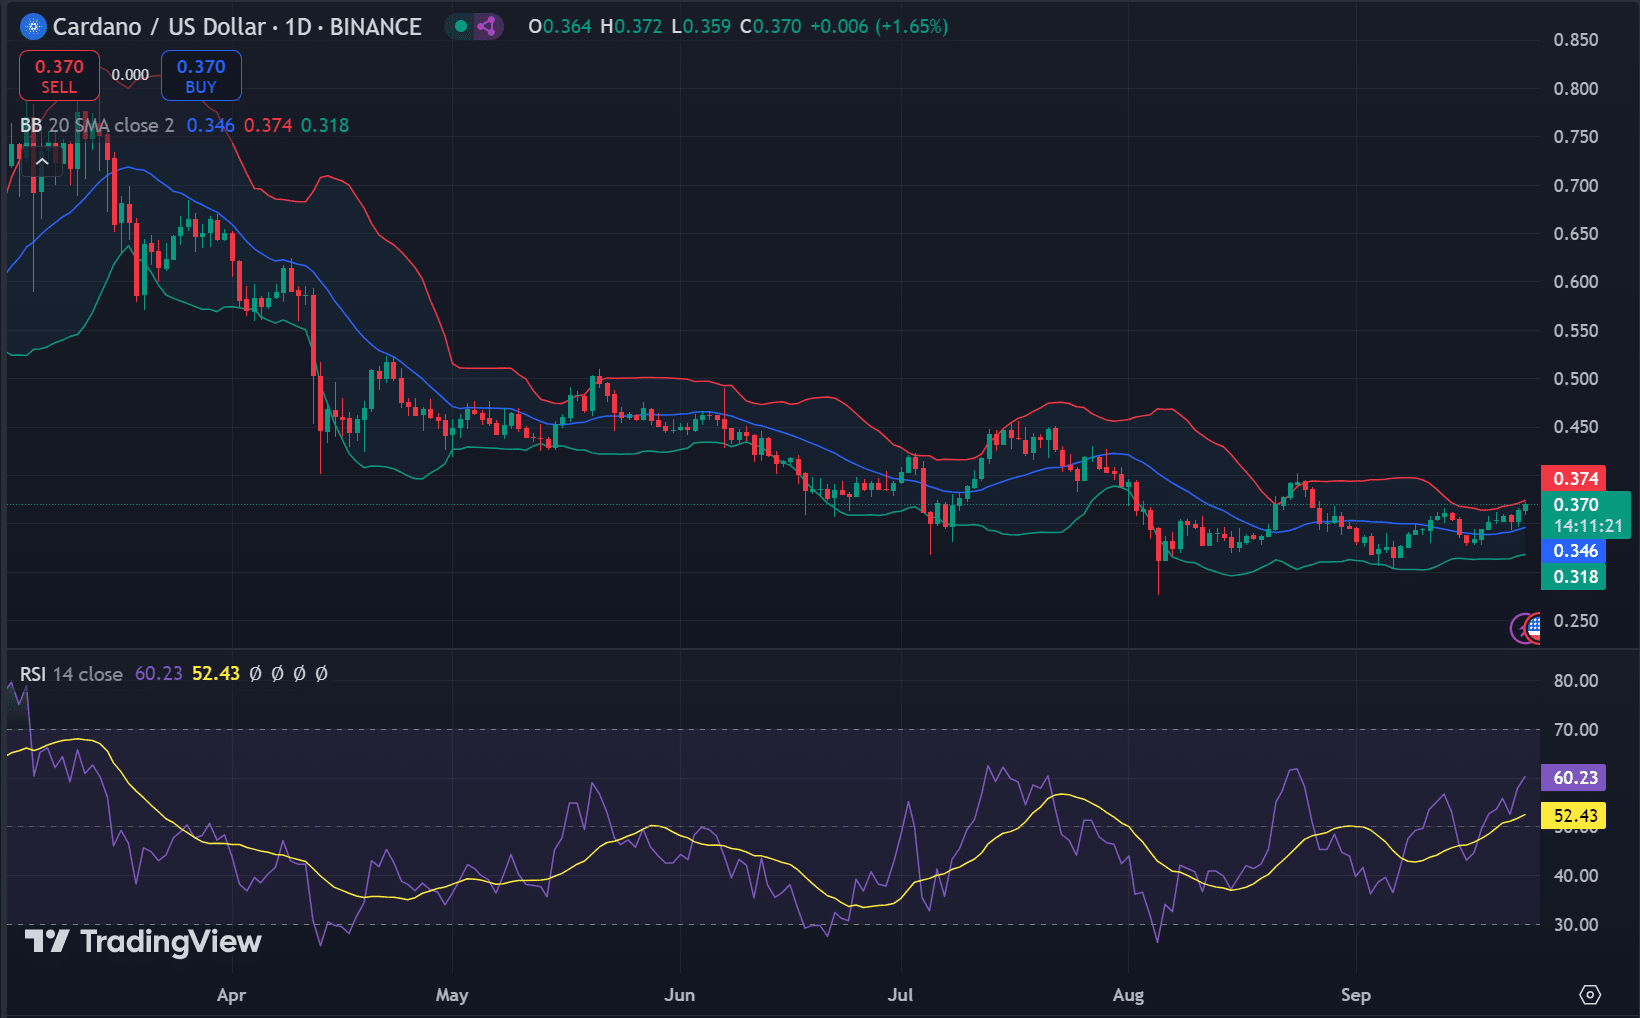Click the yellow 52.43 RSI average label
Screen dimensions: 1640x1018
tap(1574, 816)
